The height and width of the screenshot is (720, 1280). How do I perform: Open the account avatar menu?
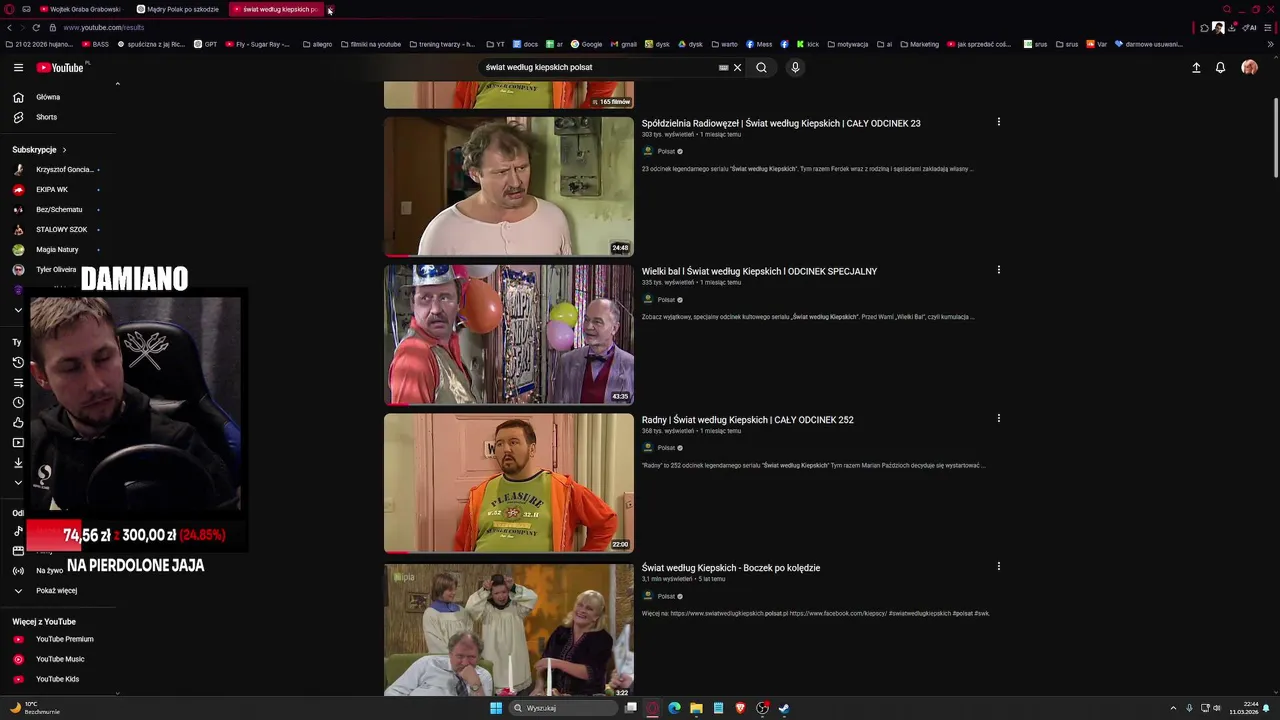click(1249, 67)
